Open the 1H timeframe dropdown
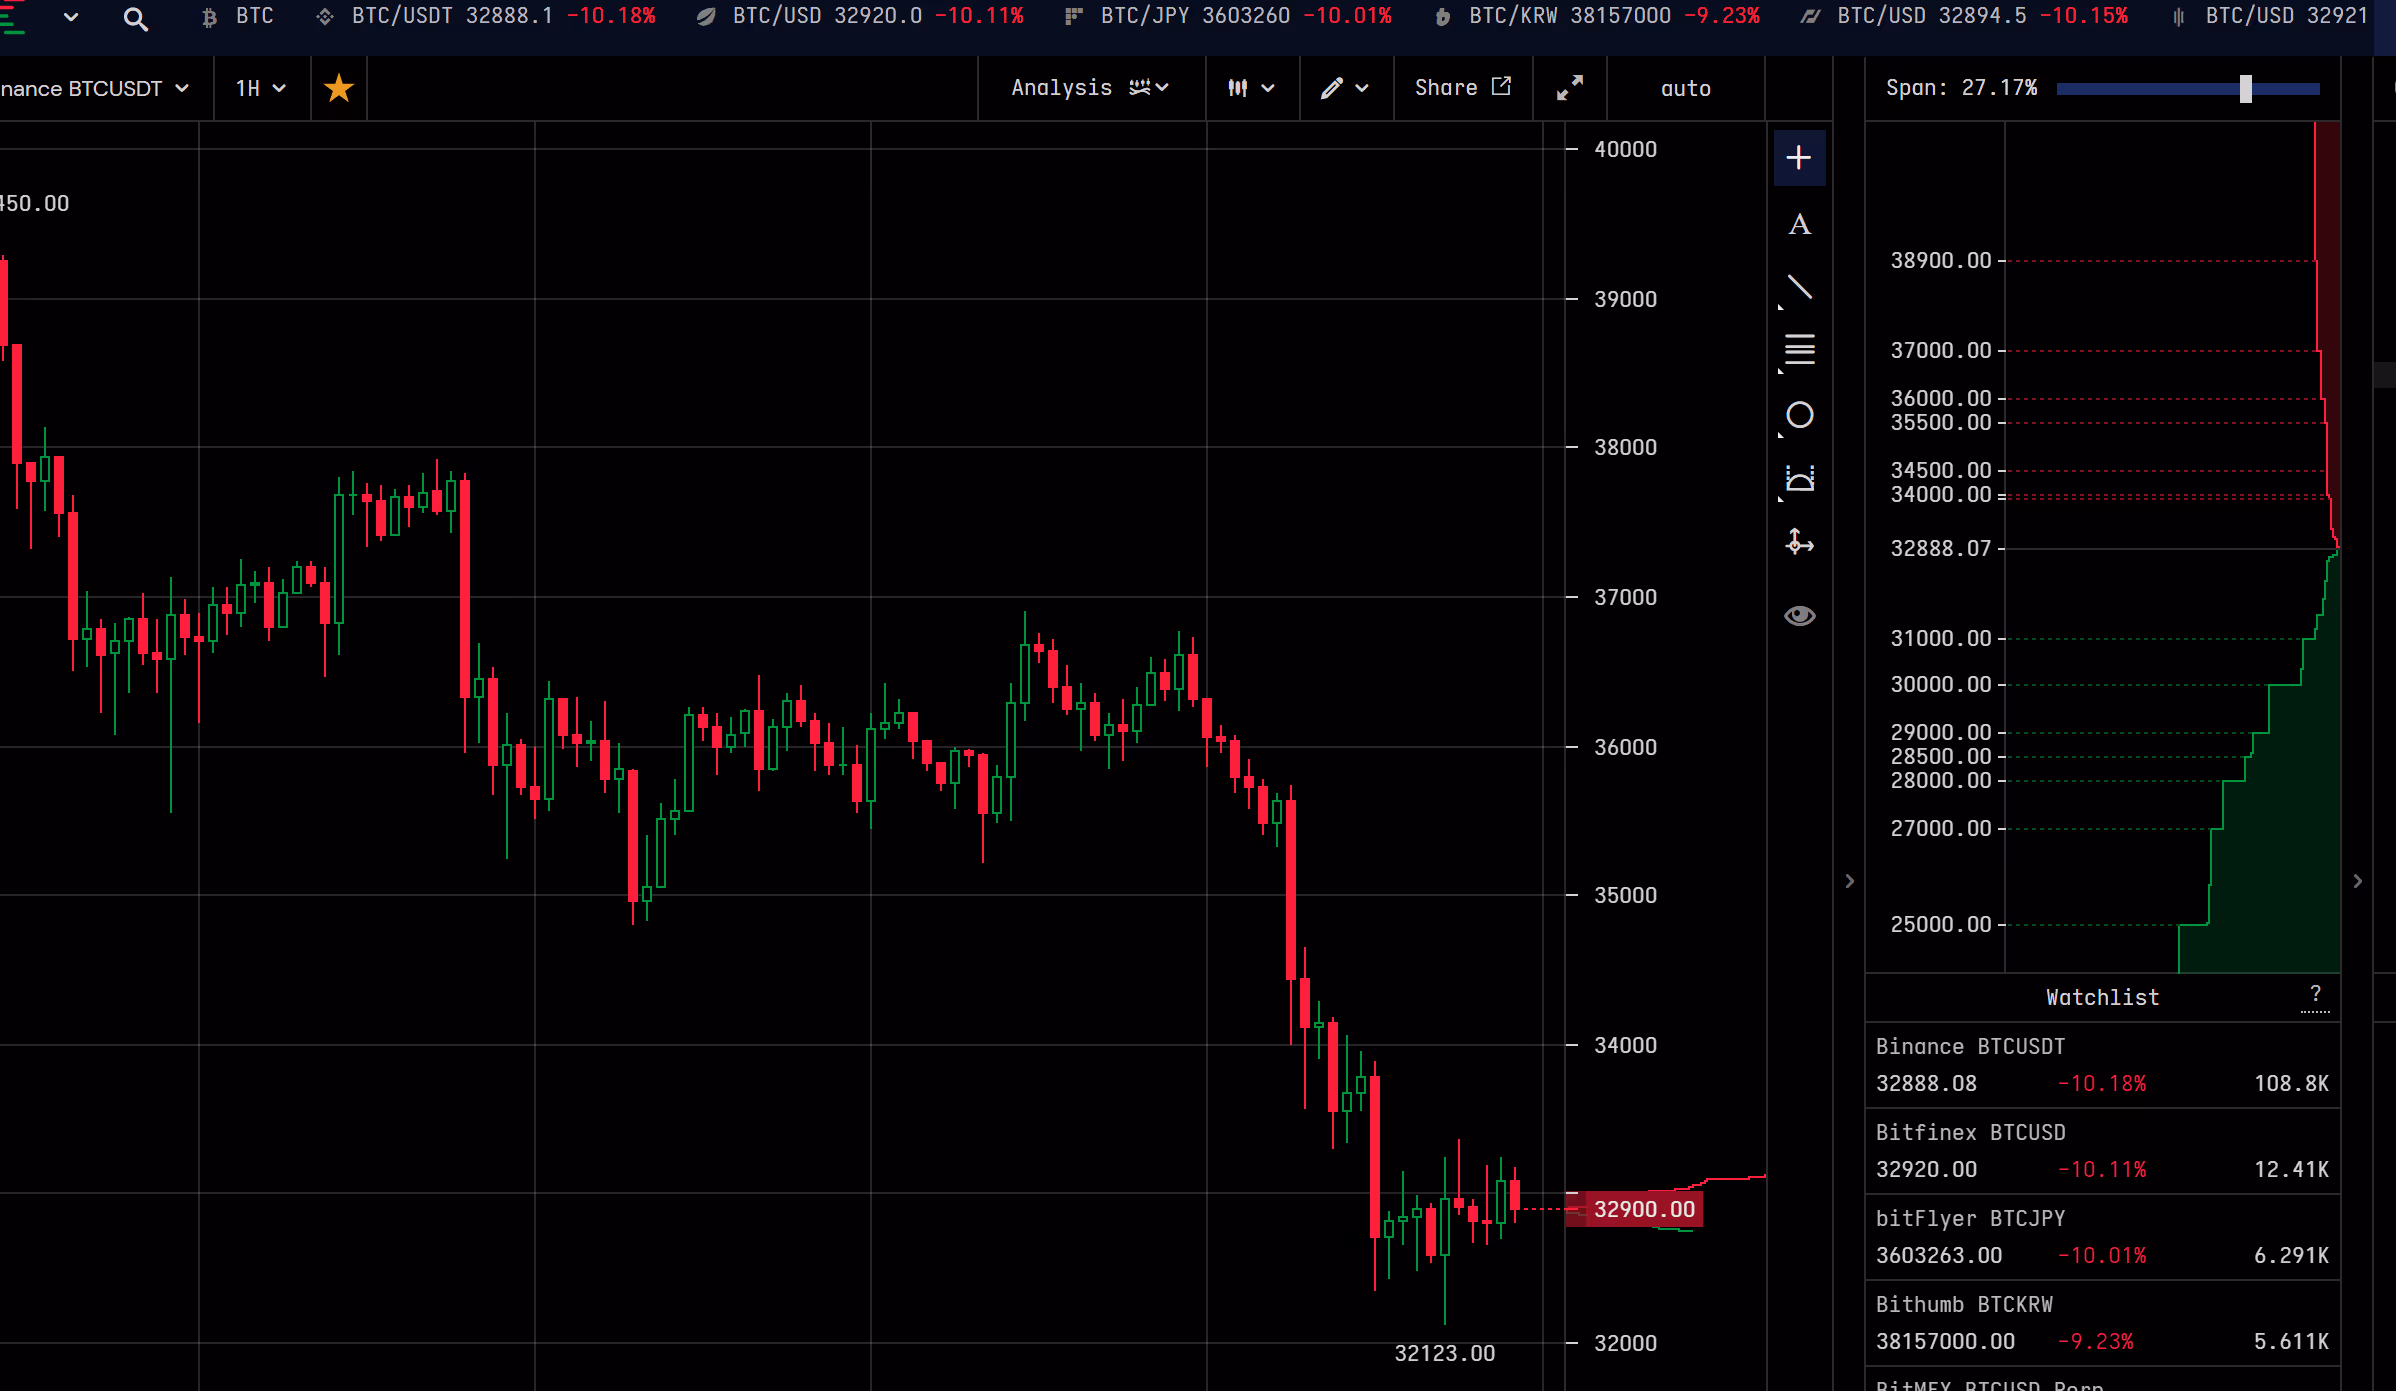The image size is (2396, 1391). pos(261,88)
